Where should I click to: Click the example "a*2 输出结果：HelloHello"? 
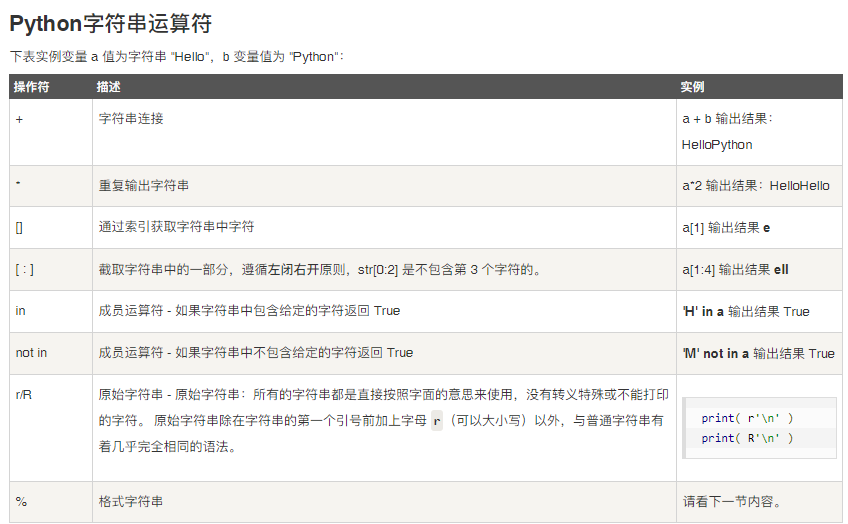click(756, 185)
